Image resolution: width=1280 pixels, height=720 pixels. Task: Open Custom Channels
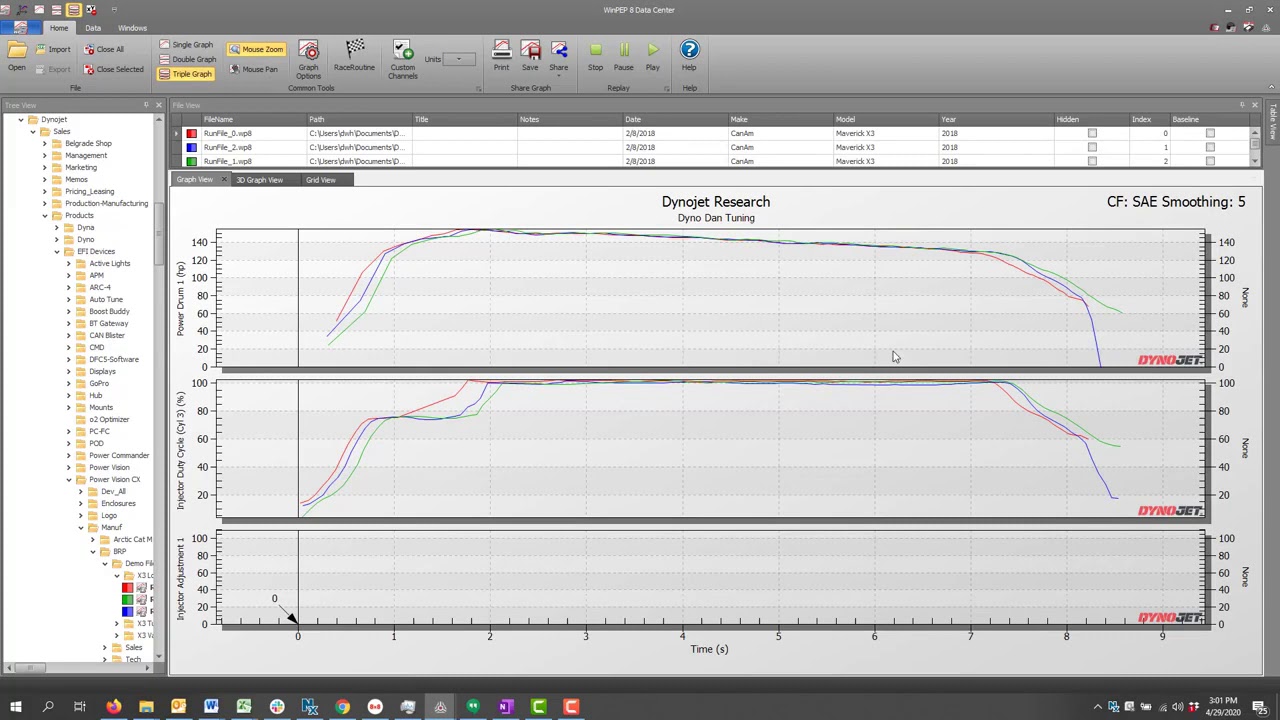402,59
